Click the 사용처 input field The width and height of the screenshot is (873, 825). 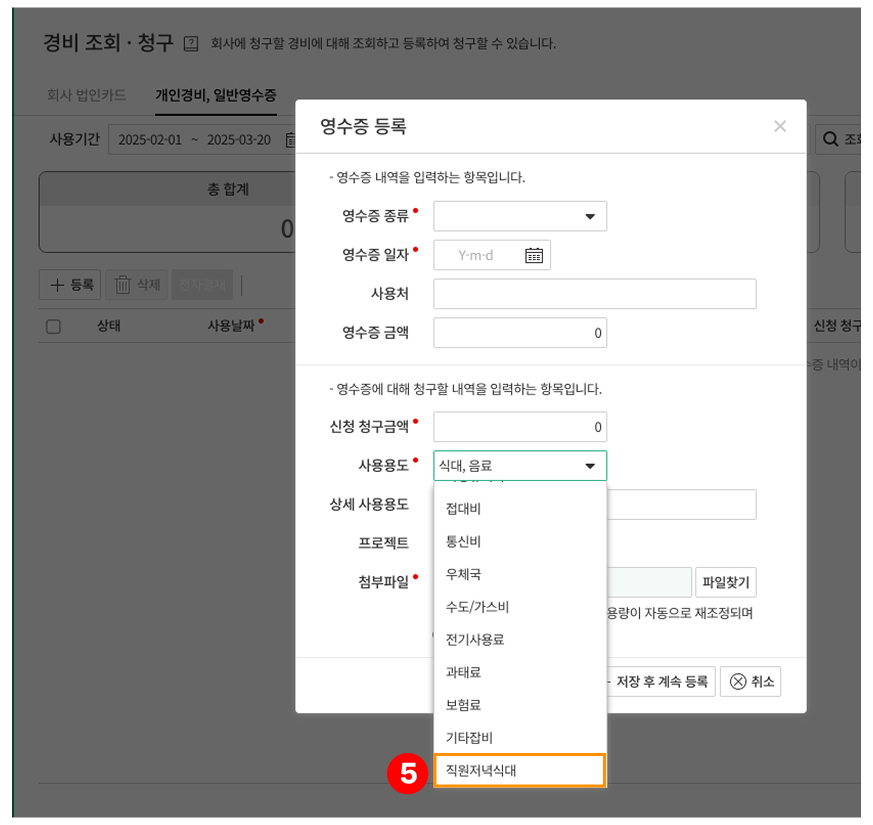pos(595,294)
